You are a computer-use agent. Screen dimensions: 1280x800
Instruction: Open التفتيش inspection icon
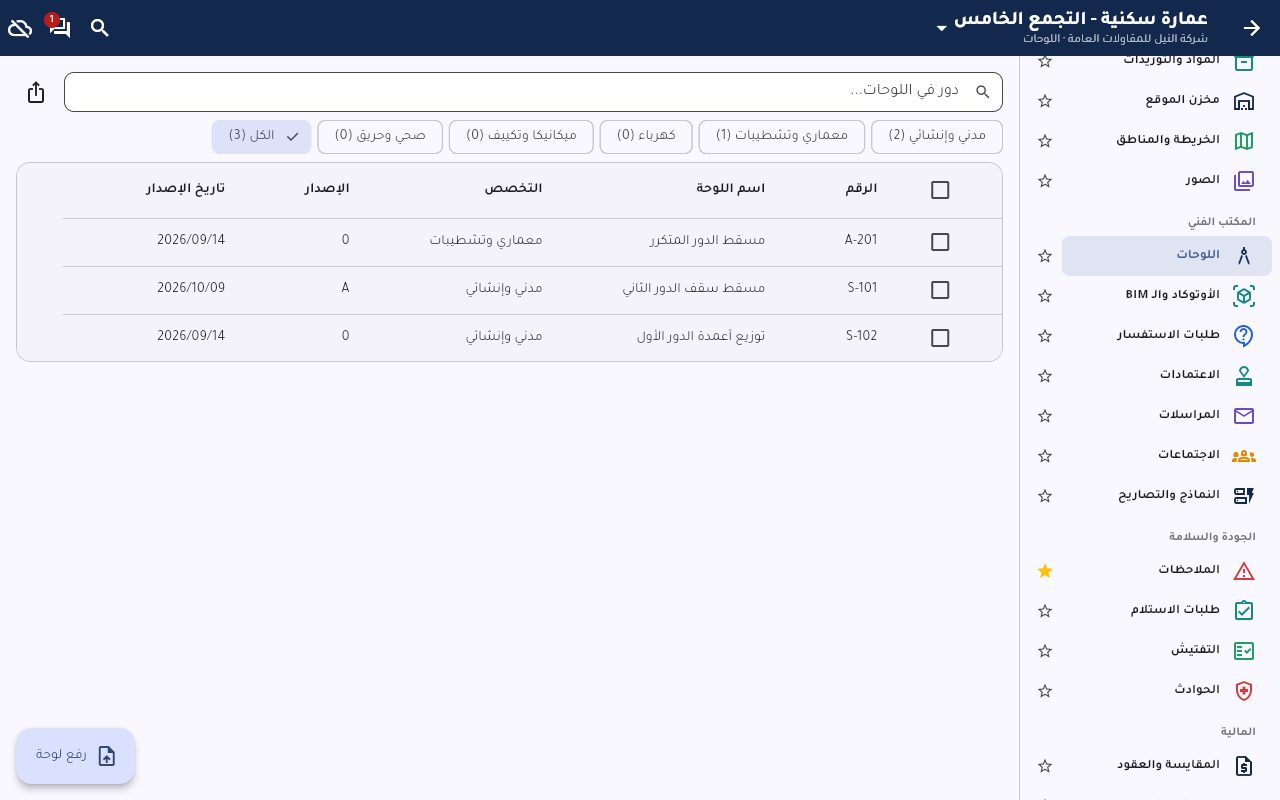1244,651
